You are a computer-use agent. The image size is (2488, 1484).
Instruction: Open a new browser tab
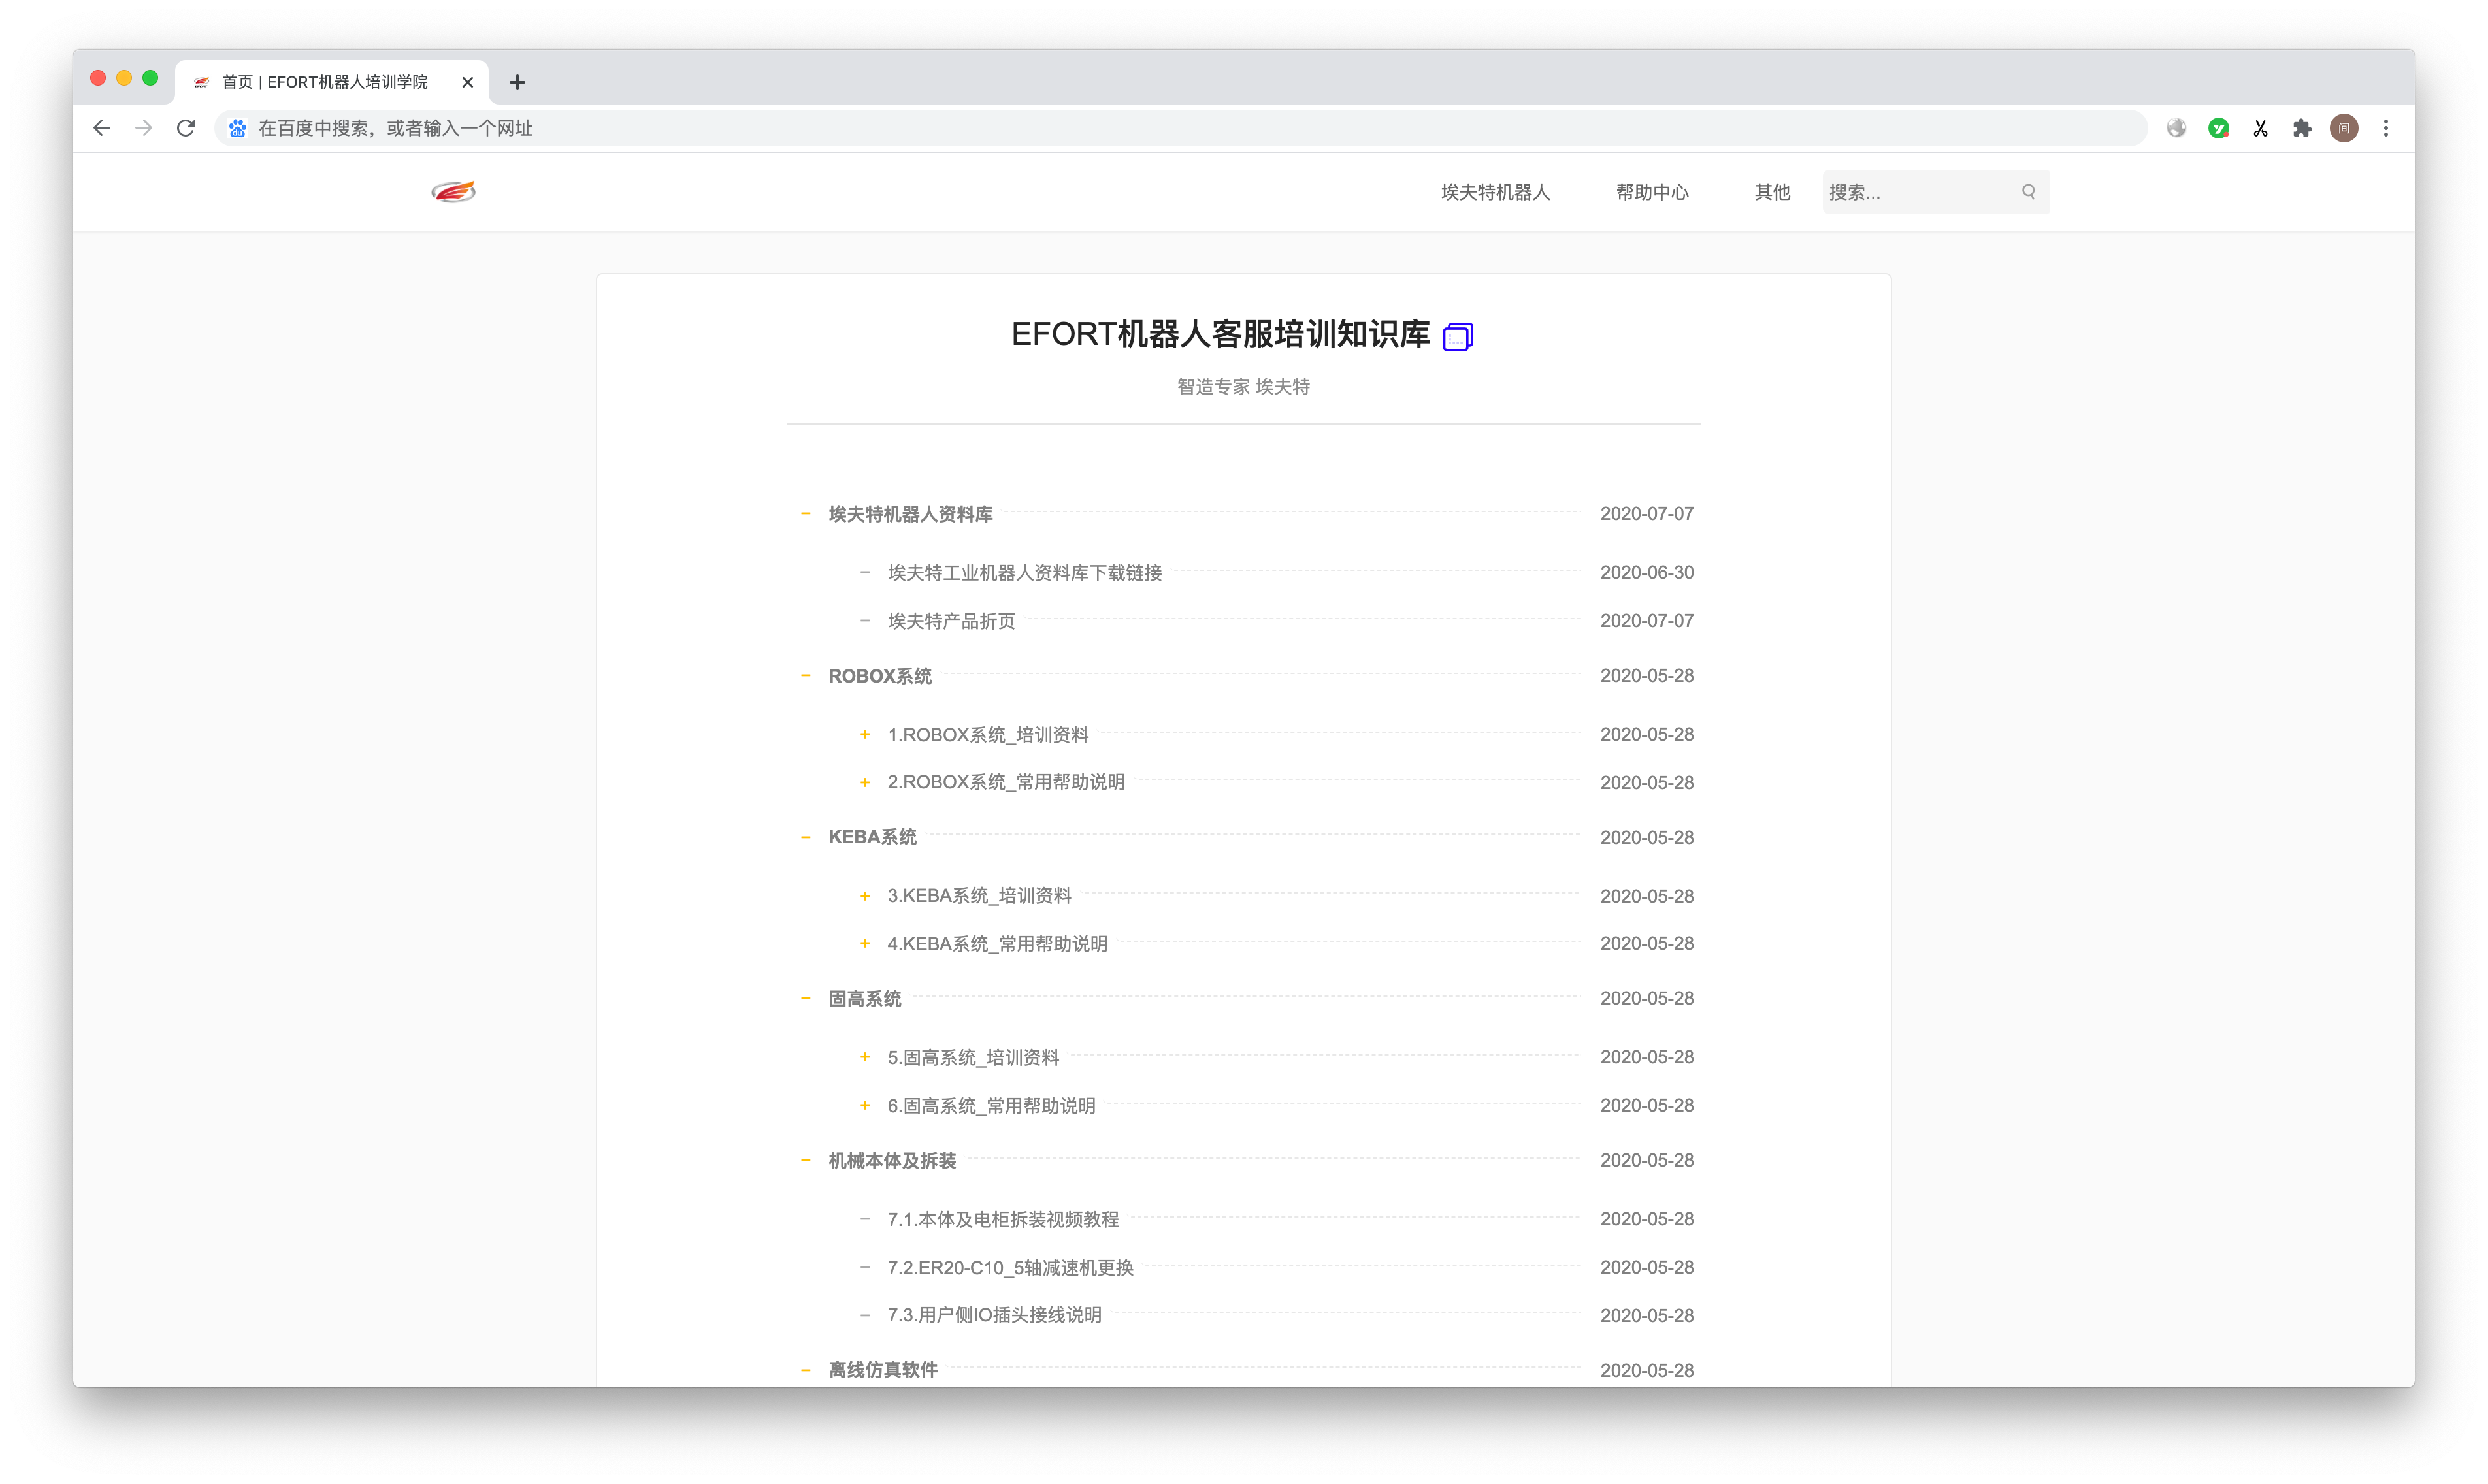pos(517,82)
